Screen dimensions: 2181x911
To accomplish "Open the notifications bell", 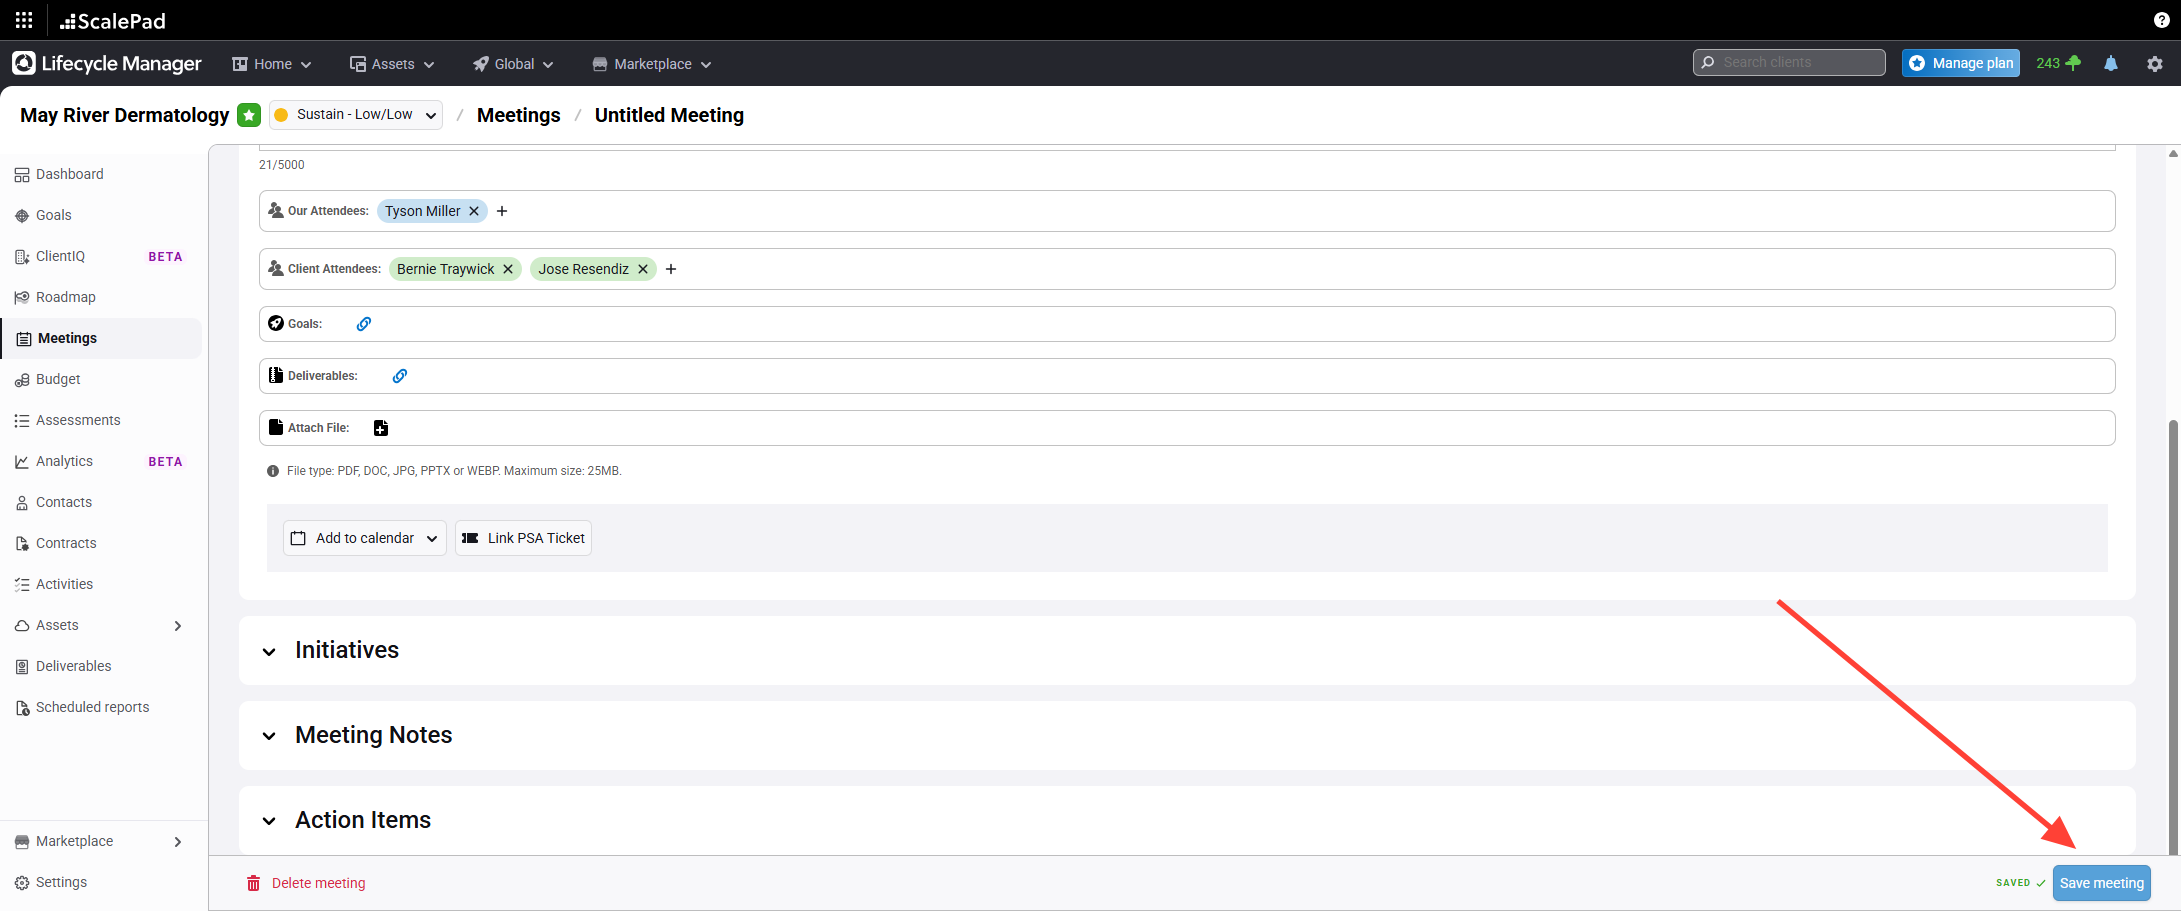I will tap(2111, 63).
